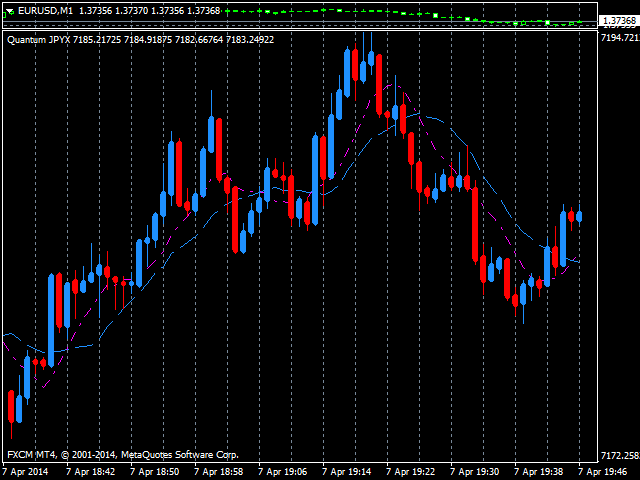This screenshot has height=480, width=640.
Task: Click the 7194.721 price scale label
Action: click(619, 37)
